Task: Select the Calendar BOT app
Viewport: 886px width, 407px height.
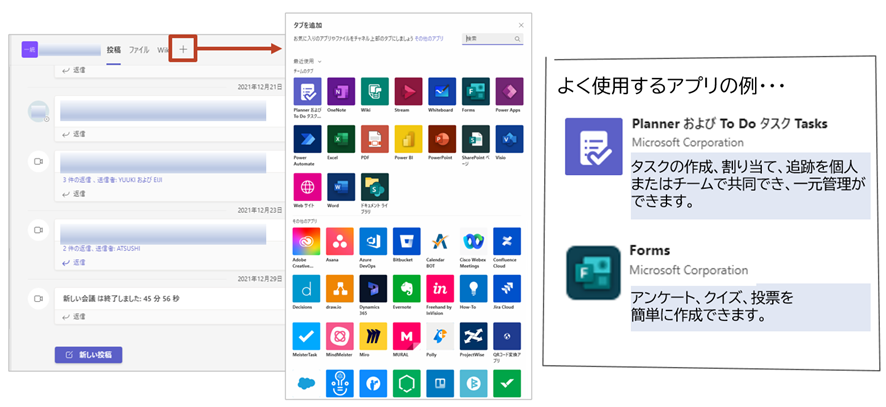Action: point(440,241)
